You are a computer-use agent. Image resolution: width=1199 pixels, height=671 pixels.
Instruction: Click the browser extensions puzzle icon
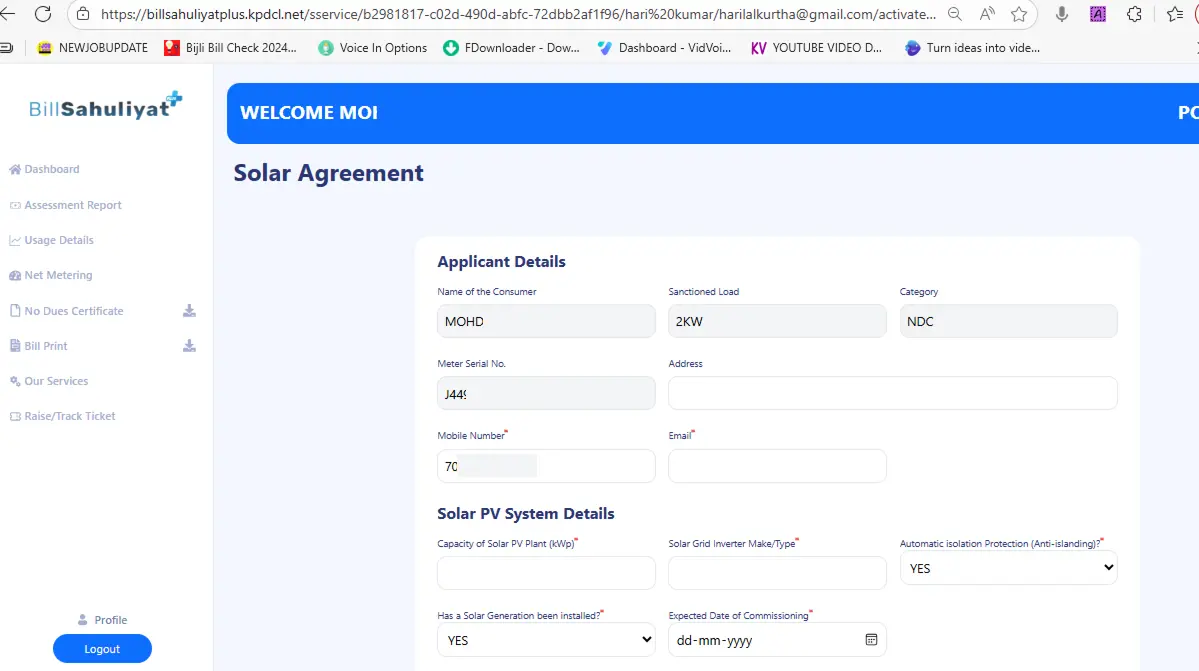point(1134,14)
